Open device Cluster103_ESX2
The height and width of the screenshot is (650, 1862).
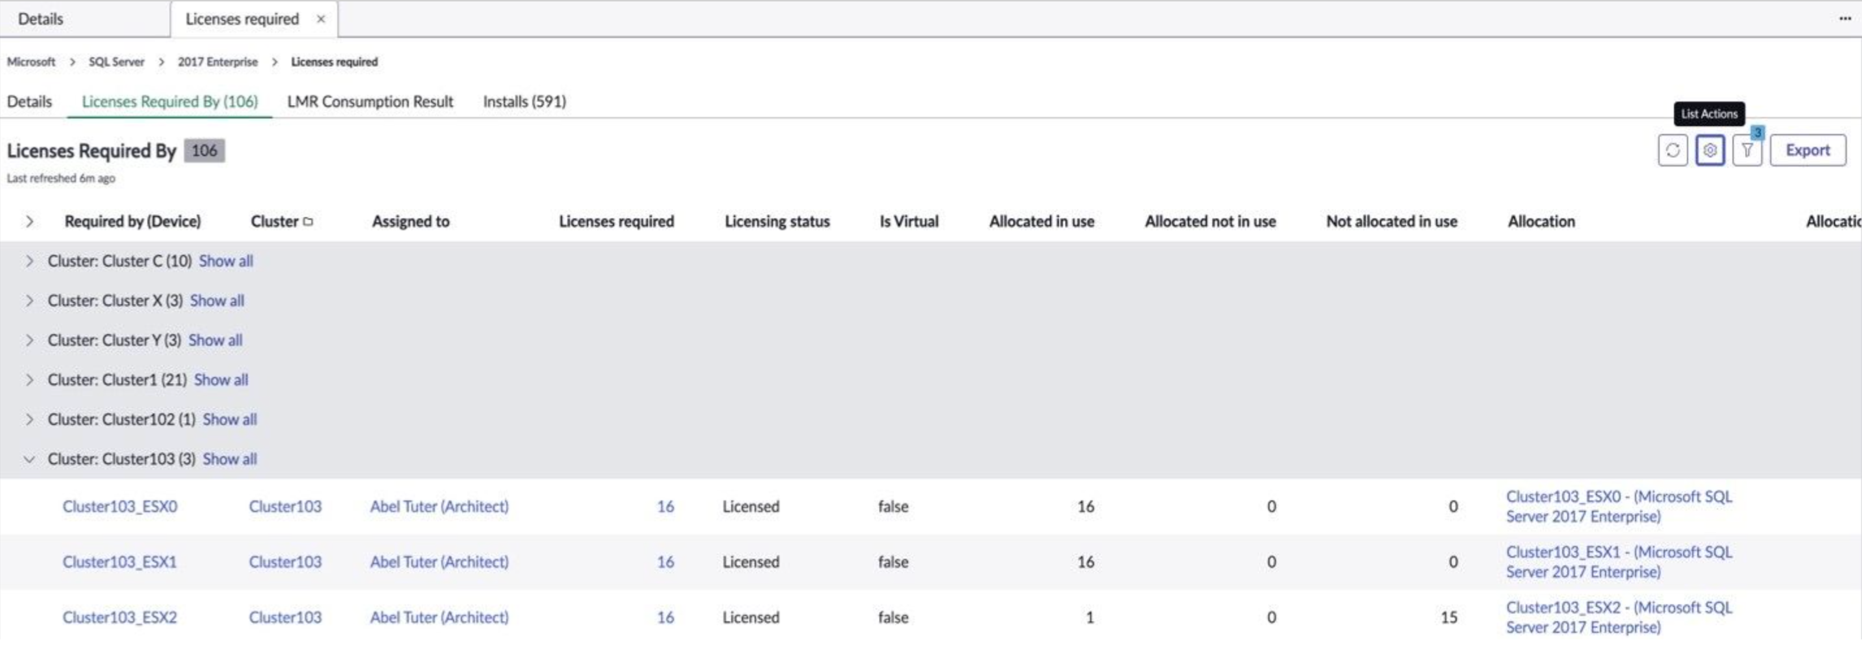tap(120, 618)
